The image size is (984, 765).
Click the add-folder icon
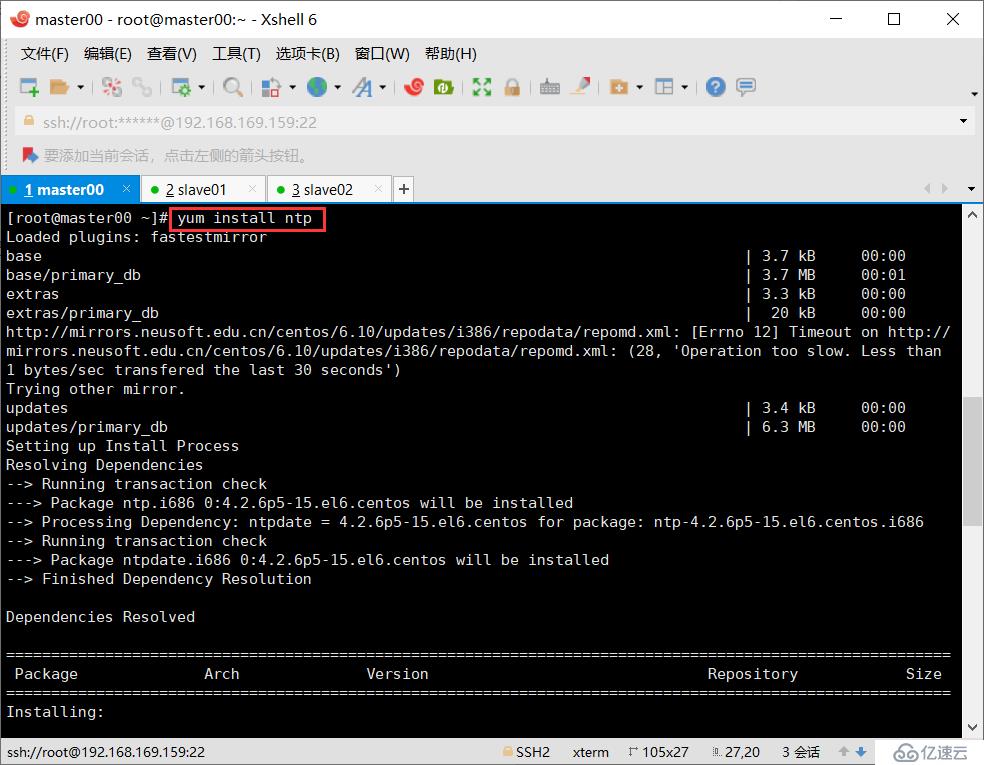click(x=619, y=87)
